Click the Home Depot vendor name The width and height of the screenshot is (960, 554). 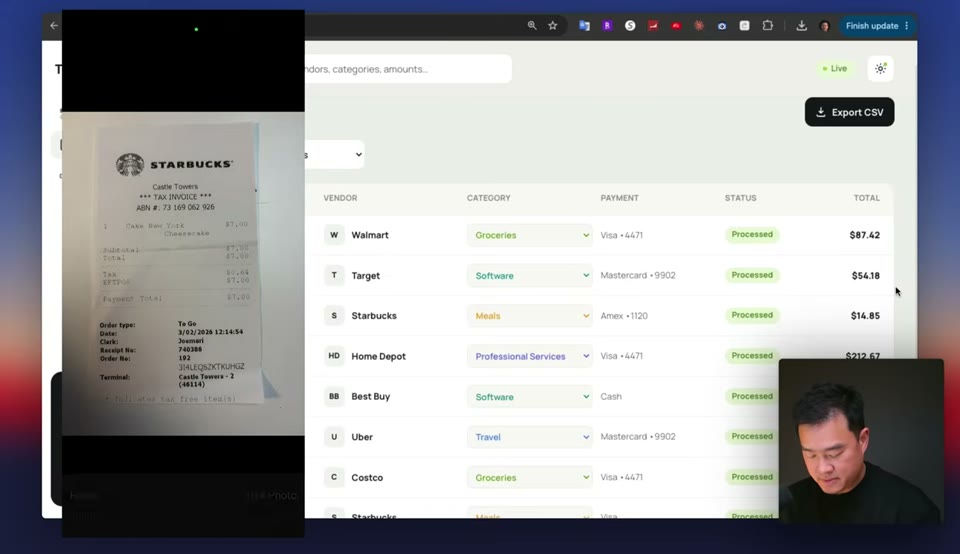coord(378,356)
